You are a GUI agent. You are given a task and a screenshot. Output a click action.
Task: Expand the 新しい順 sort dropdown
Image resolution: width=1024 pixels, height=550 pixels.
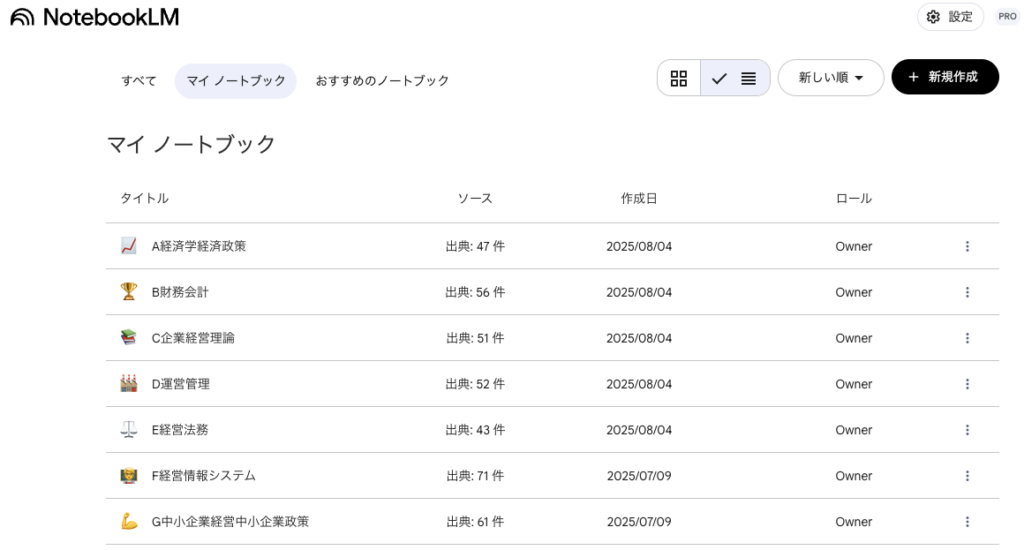coord(830,78)
